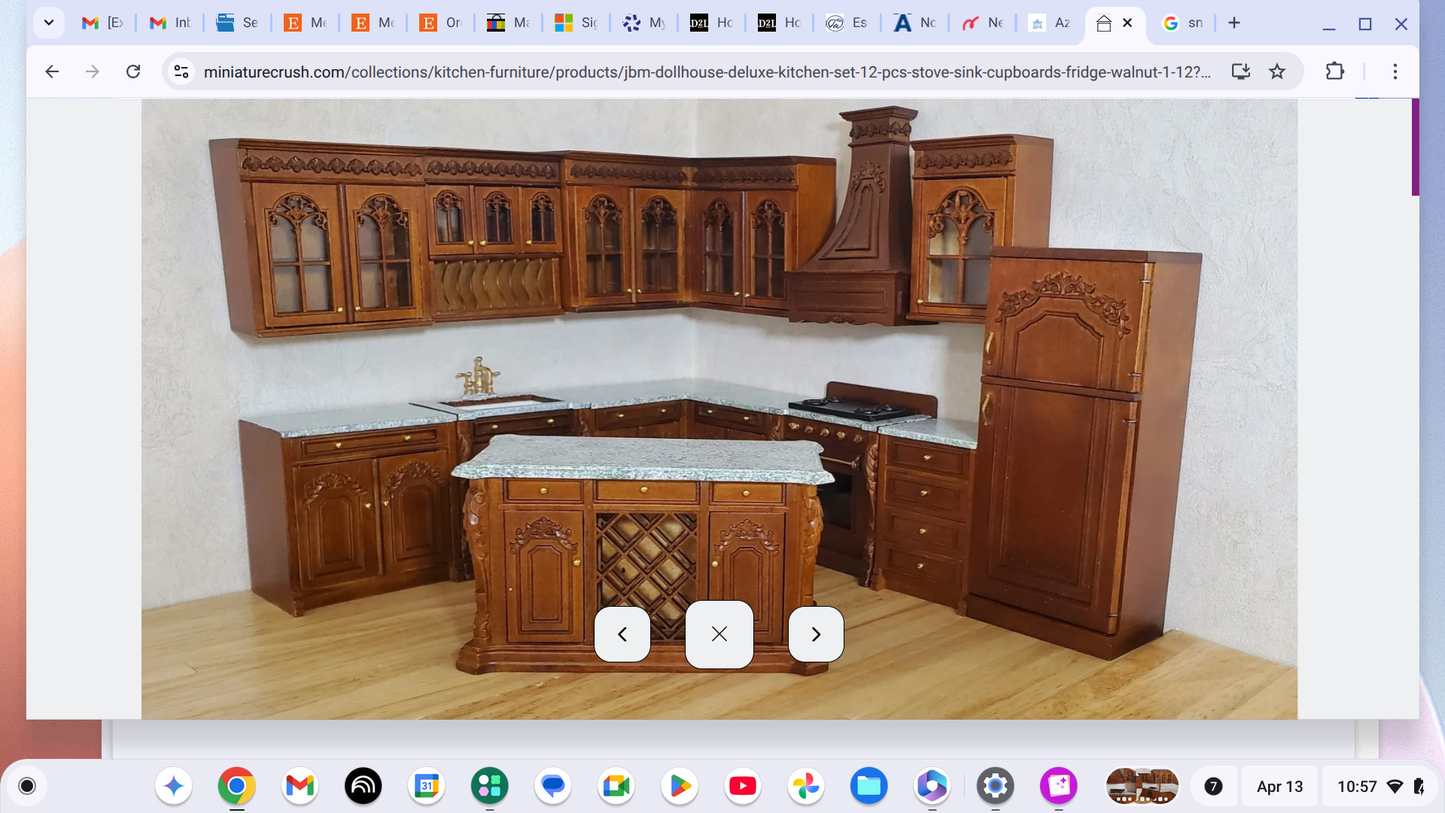Image resolution: width=1445 pixels, height=813 pixels.
Task: Show previous product image
Action: (622, 634)
